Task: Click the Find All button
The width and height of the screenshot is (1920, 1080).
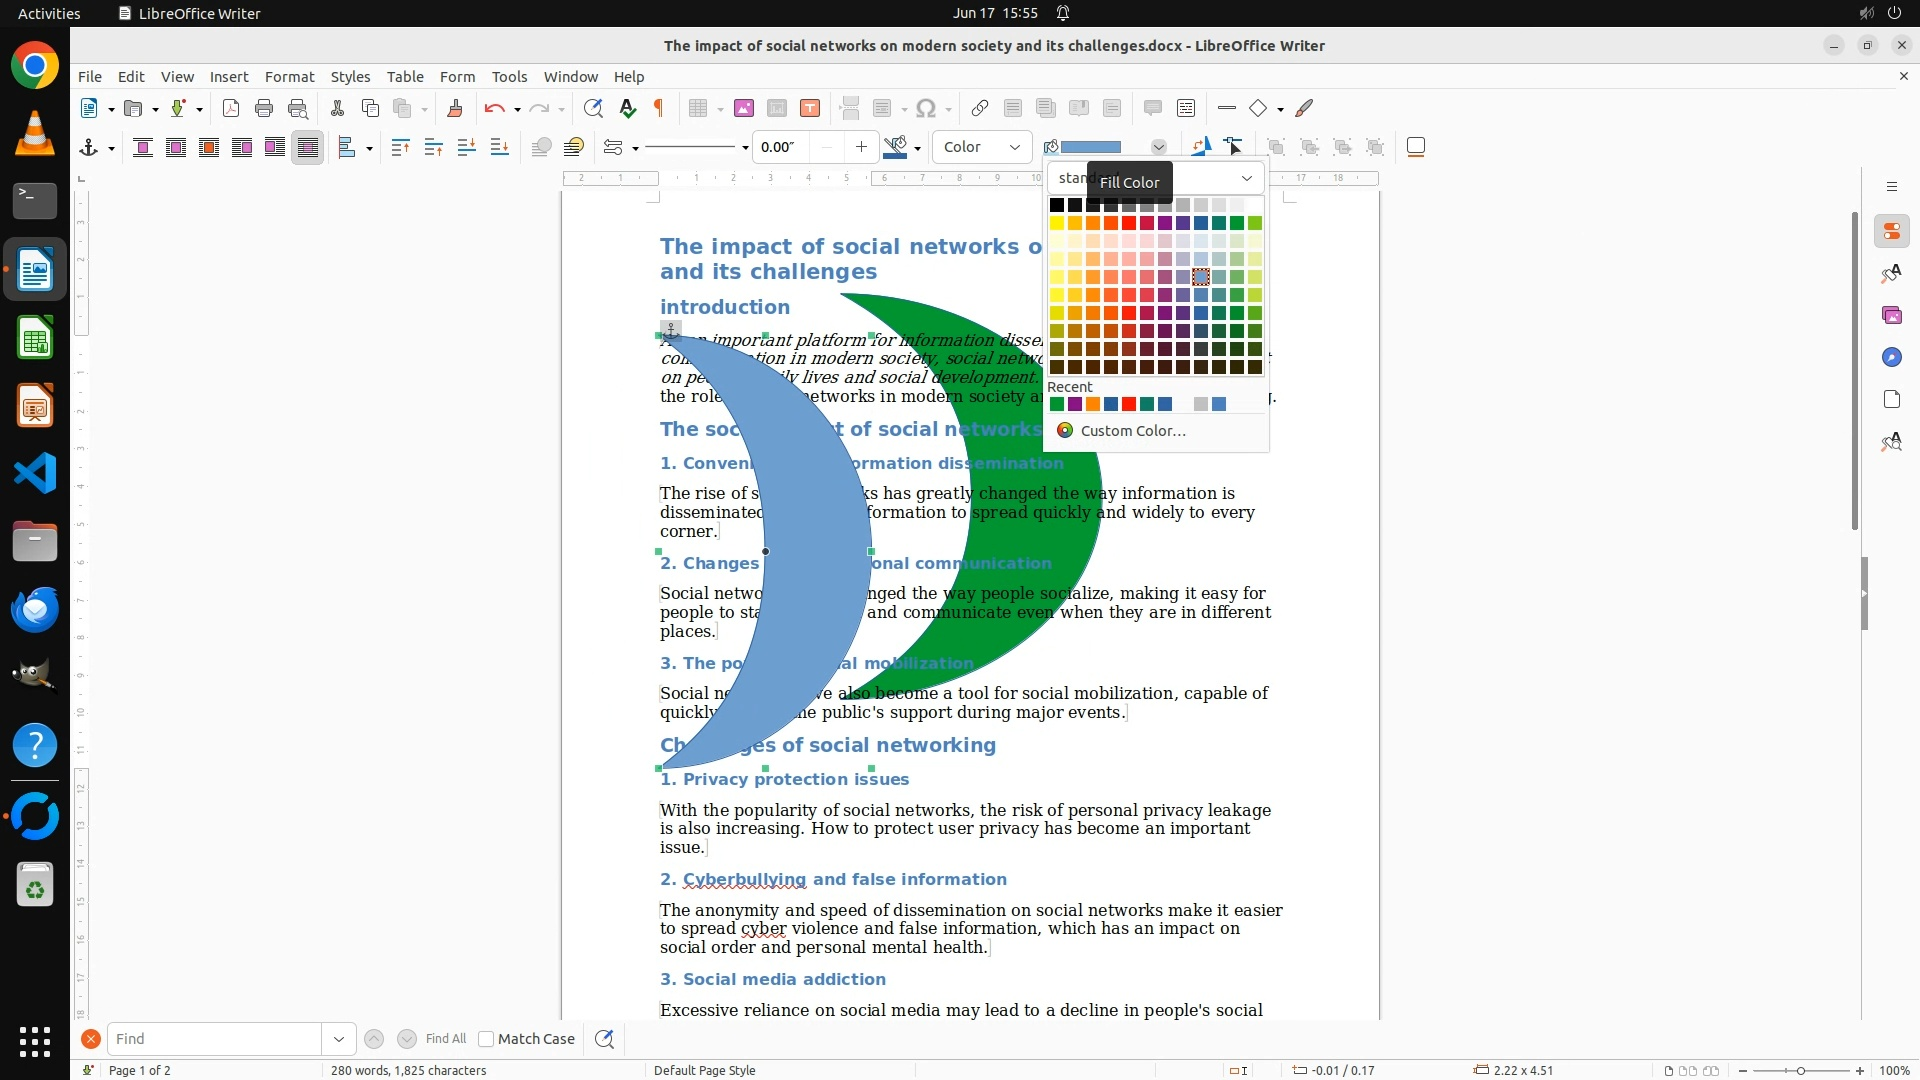Action: click(x=445, y=1039)
